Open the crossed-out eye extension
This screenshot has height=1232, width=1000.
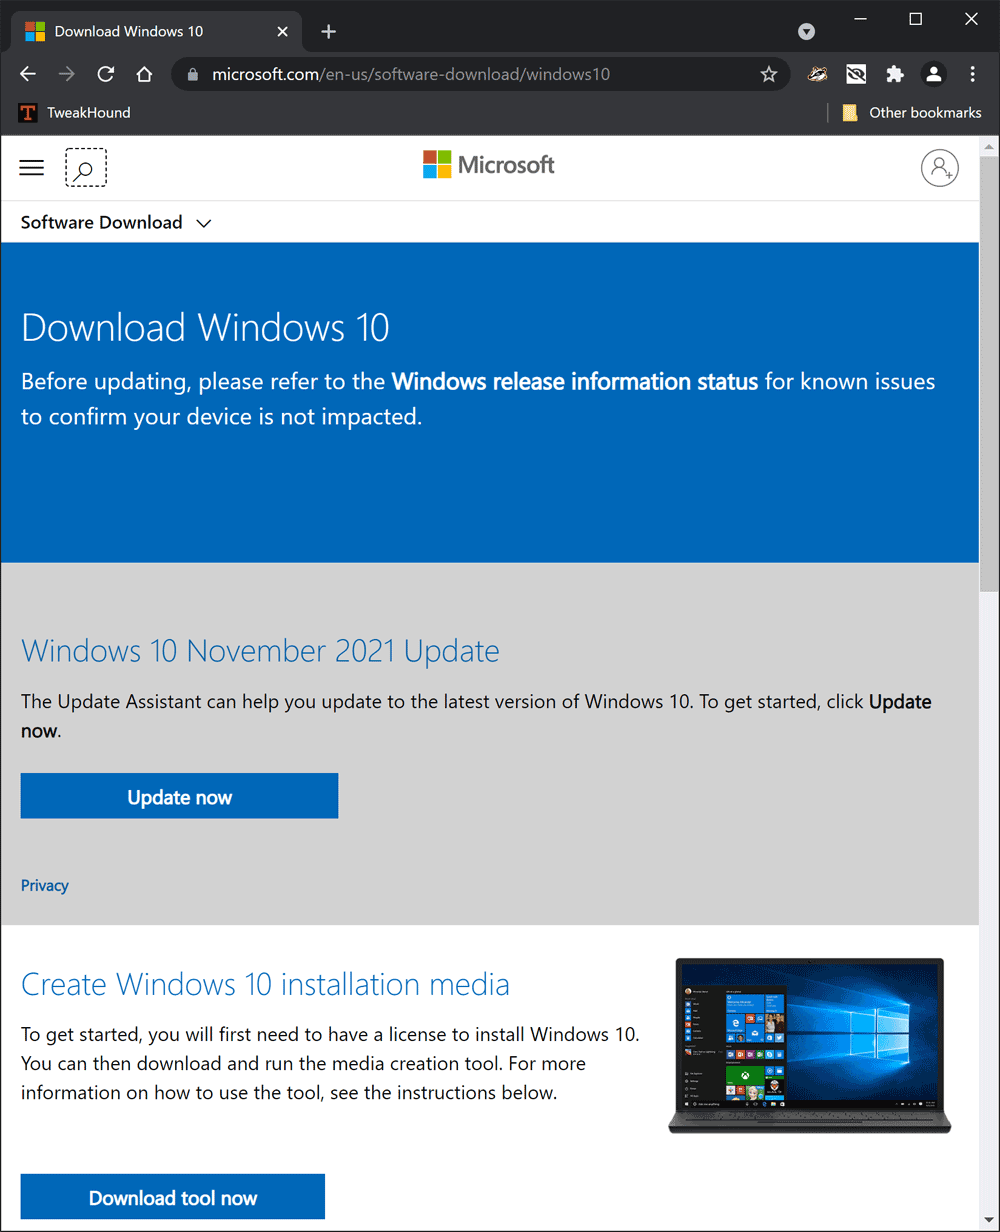[856, 74]
